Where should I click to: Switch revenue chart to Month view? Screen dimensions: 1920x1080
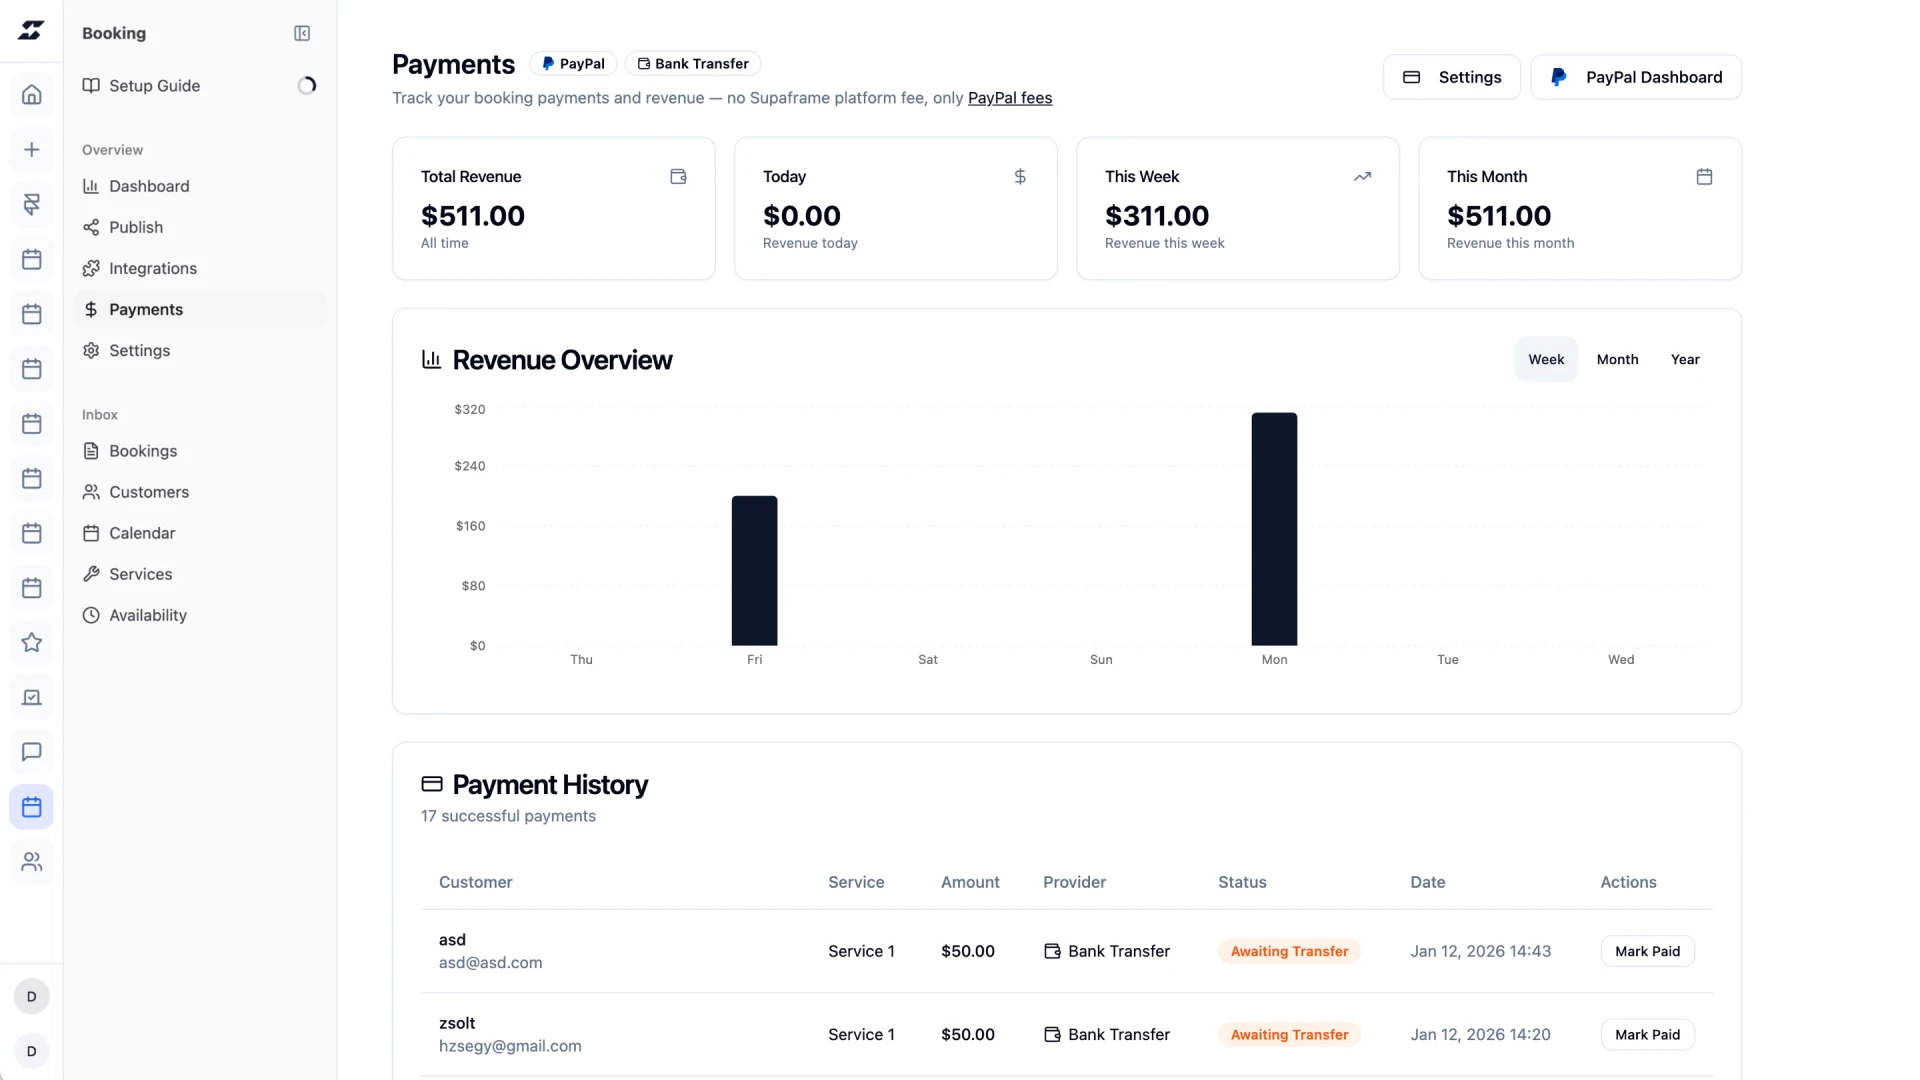click(x=1617, y=359)
